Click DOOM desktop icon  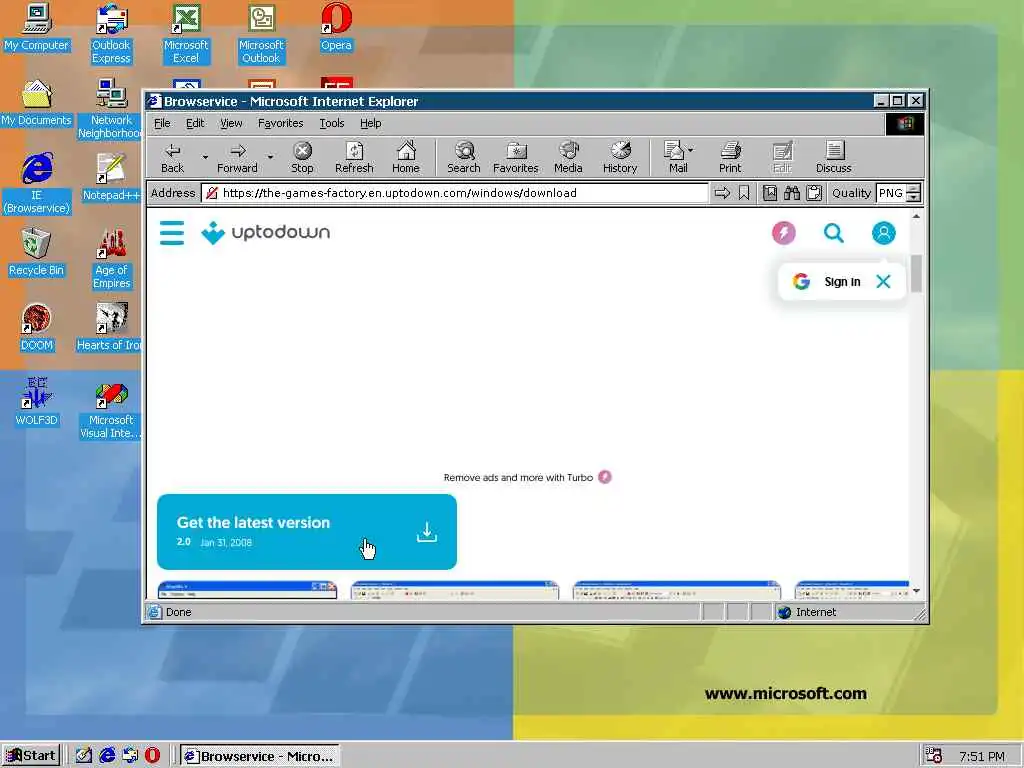pos(36,328)
